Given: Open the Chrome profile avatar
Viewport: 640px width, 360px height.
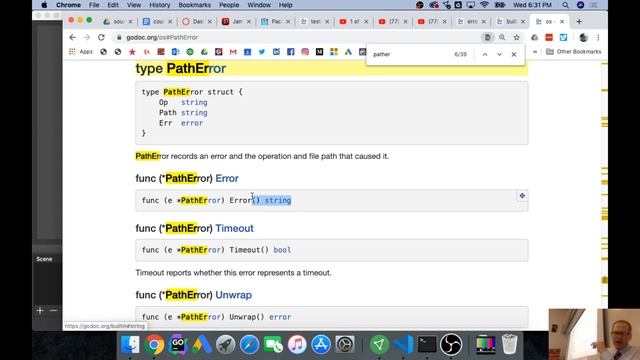Looking at the screenshot, I should click(x=583, y=37).
